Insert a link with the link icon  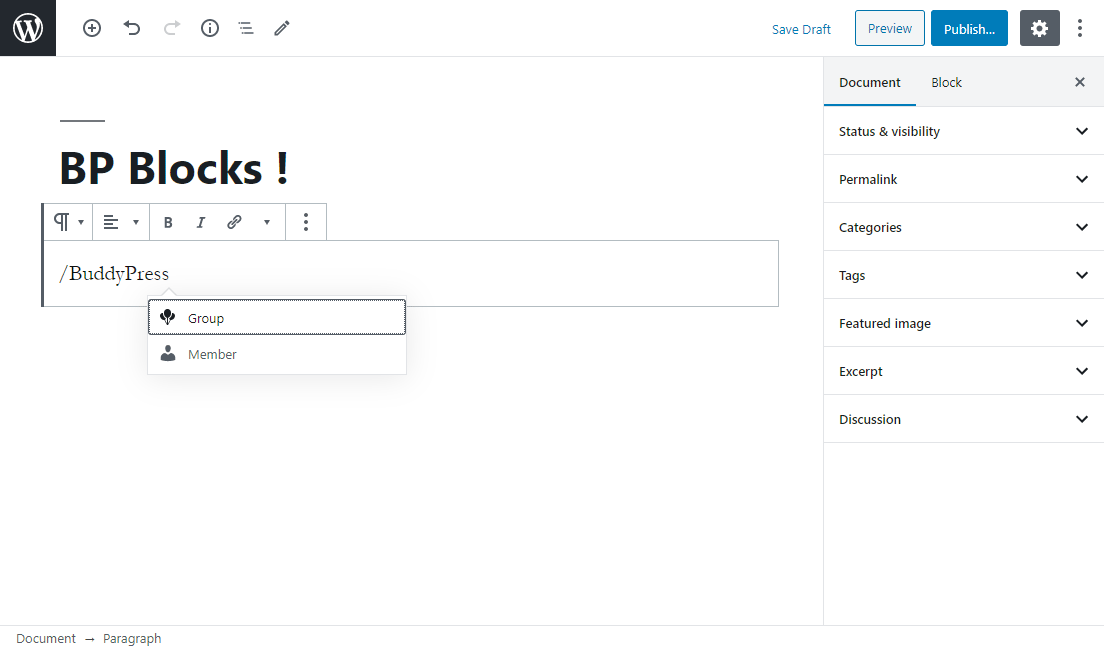(x=234, y=222)
